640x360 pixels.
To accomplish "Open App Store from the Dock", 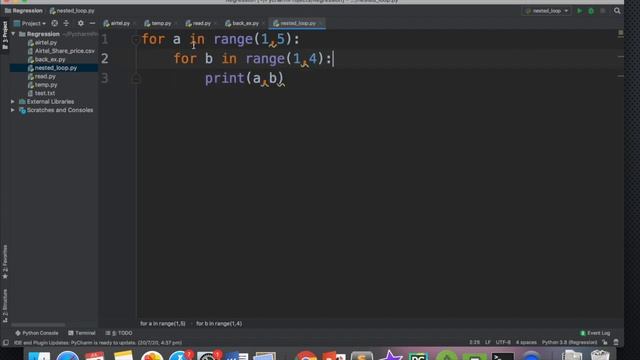I will click(x=180, y=356).
